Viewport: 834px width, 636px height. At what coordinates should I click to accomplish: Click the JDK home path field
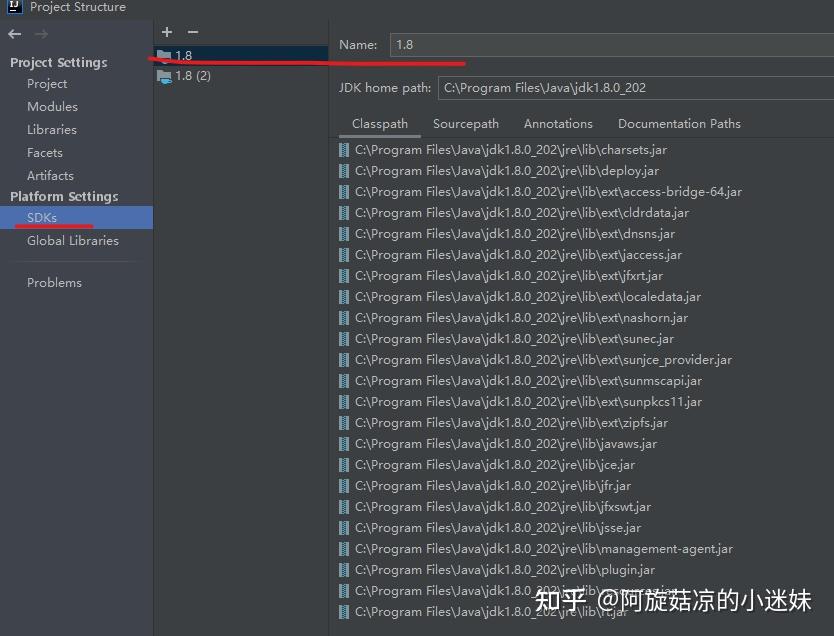tap(636, 88)
